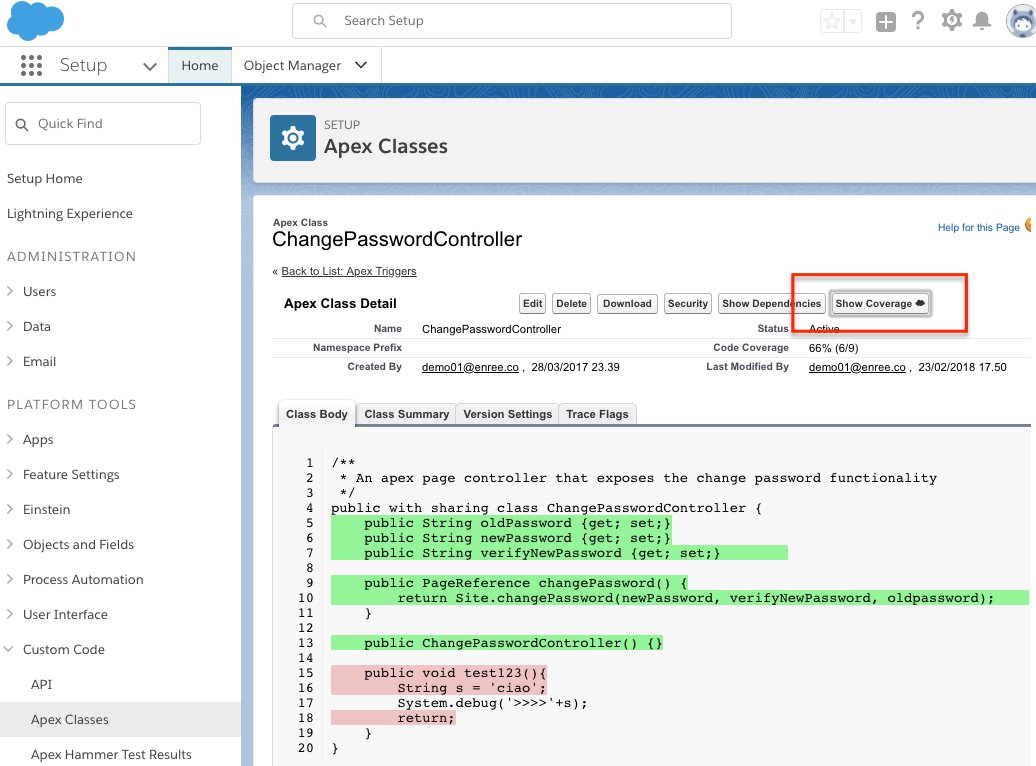Click the favorites star icon
The height and width of the screenshot is (766, 1036).
pyautogui.click(x=832, y=21)
